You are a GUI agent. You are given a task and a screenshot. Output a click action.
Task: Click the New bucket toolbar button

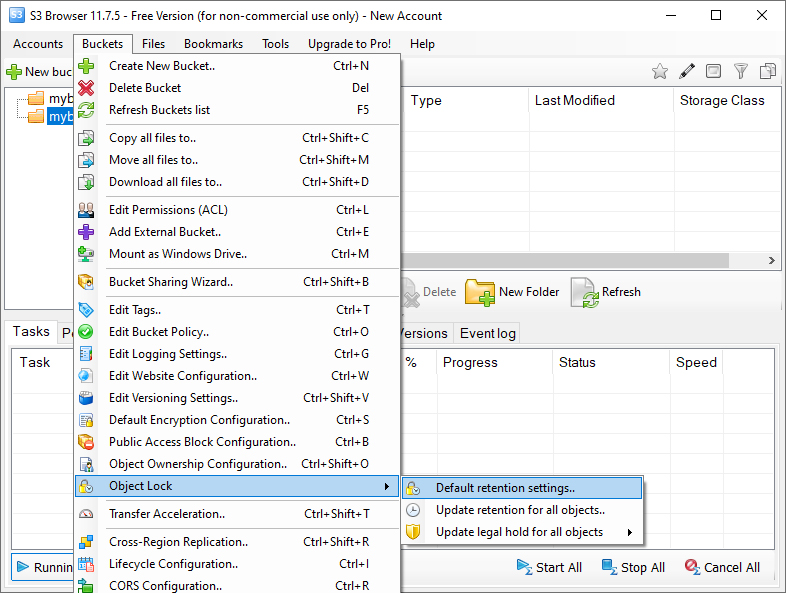pyautogui.click(x=39, y=72)
